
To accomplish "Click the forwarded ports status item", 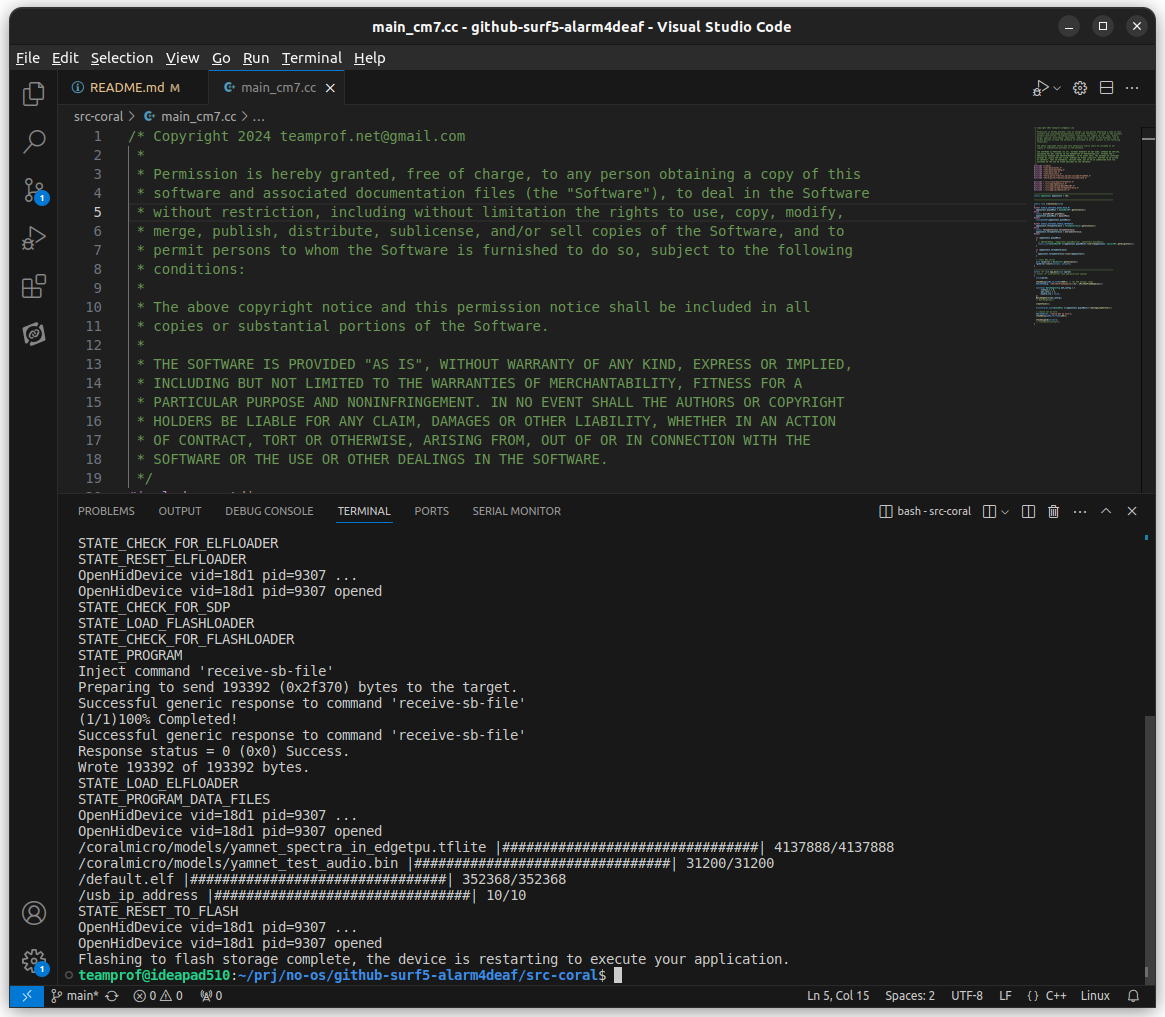I will point(212,996).
